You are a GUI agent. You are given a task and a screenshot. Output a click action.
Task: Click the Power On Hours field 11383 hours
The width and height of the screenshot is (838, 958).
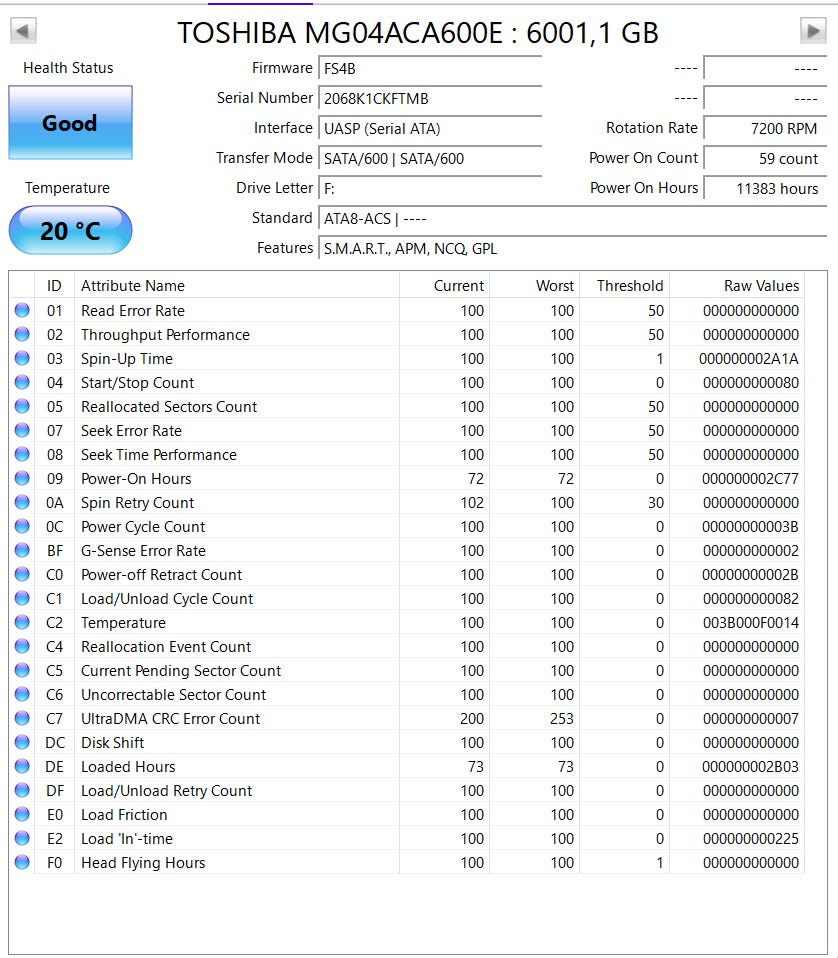click(x=765, y=188)
